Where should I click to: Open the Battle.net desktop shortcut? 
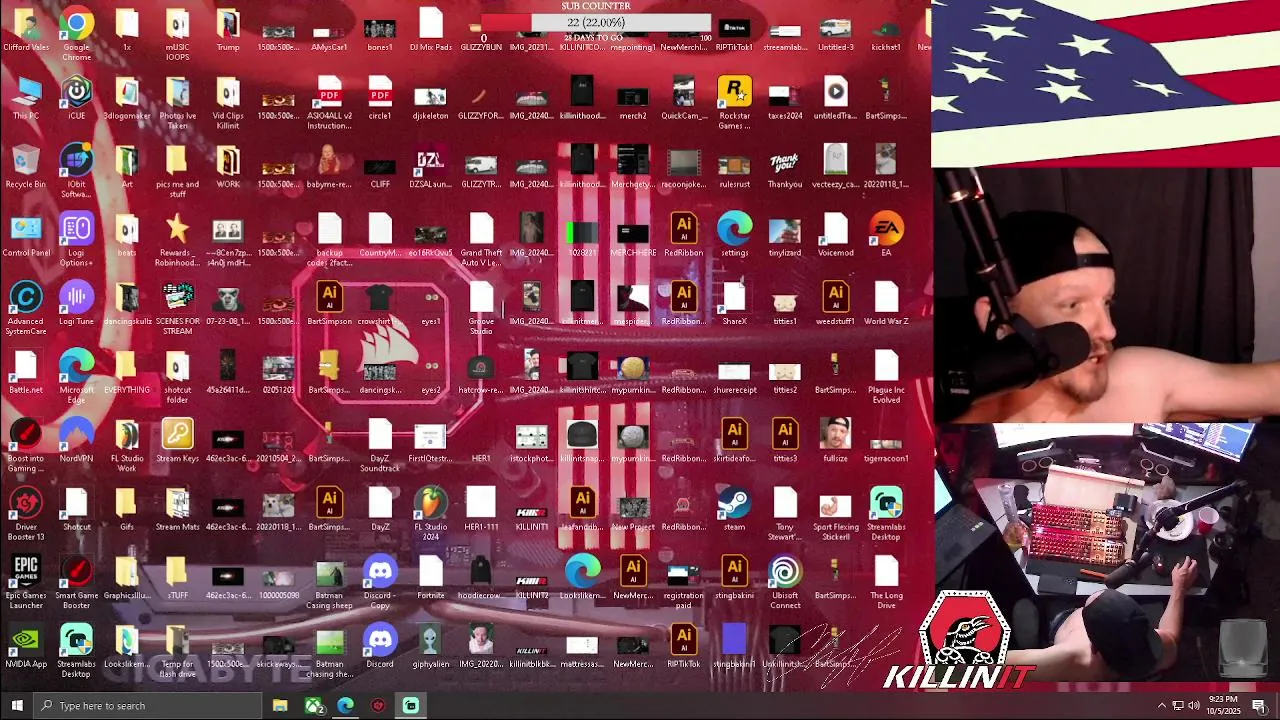pyautogui.click(x=25, y=373)
